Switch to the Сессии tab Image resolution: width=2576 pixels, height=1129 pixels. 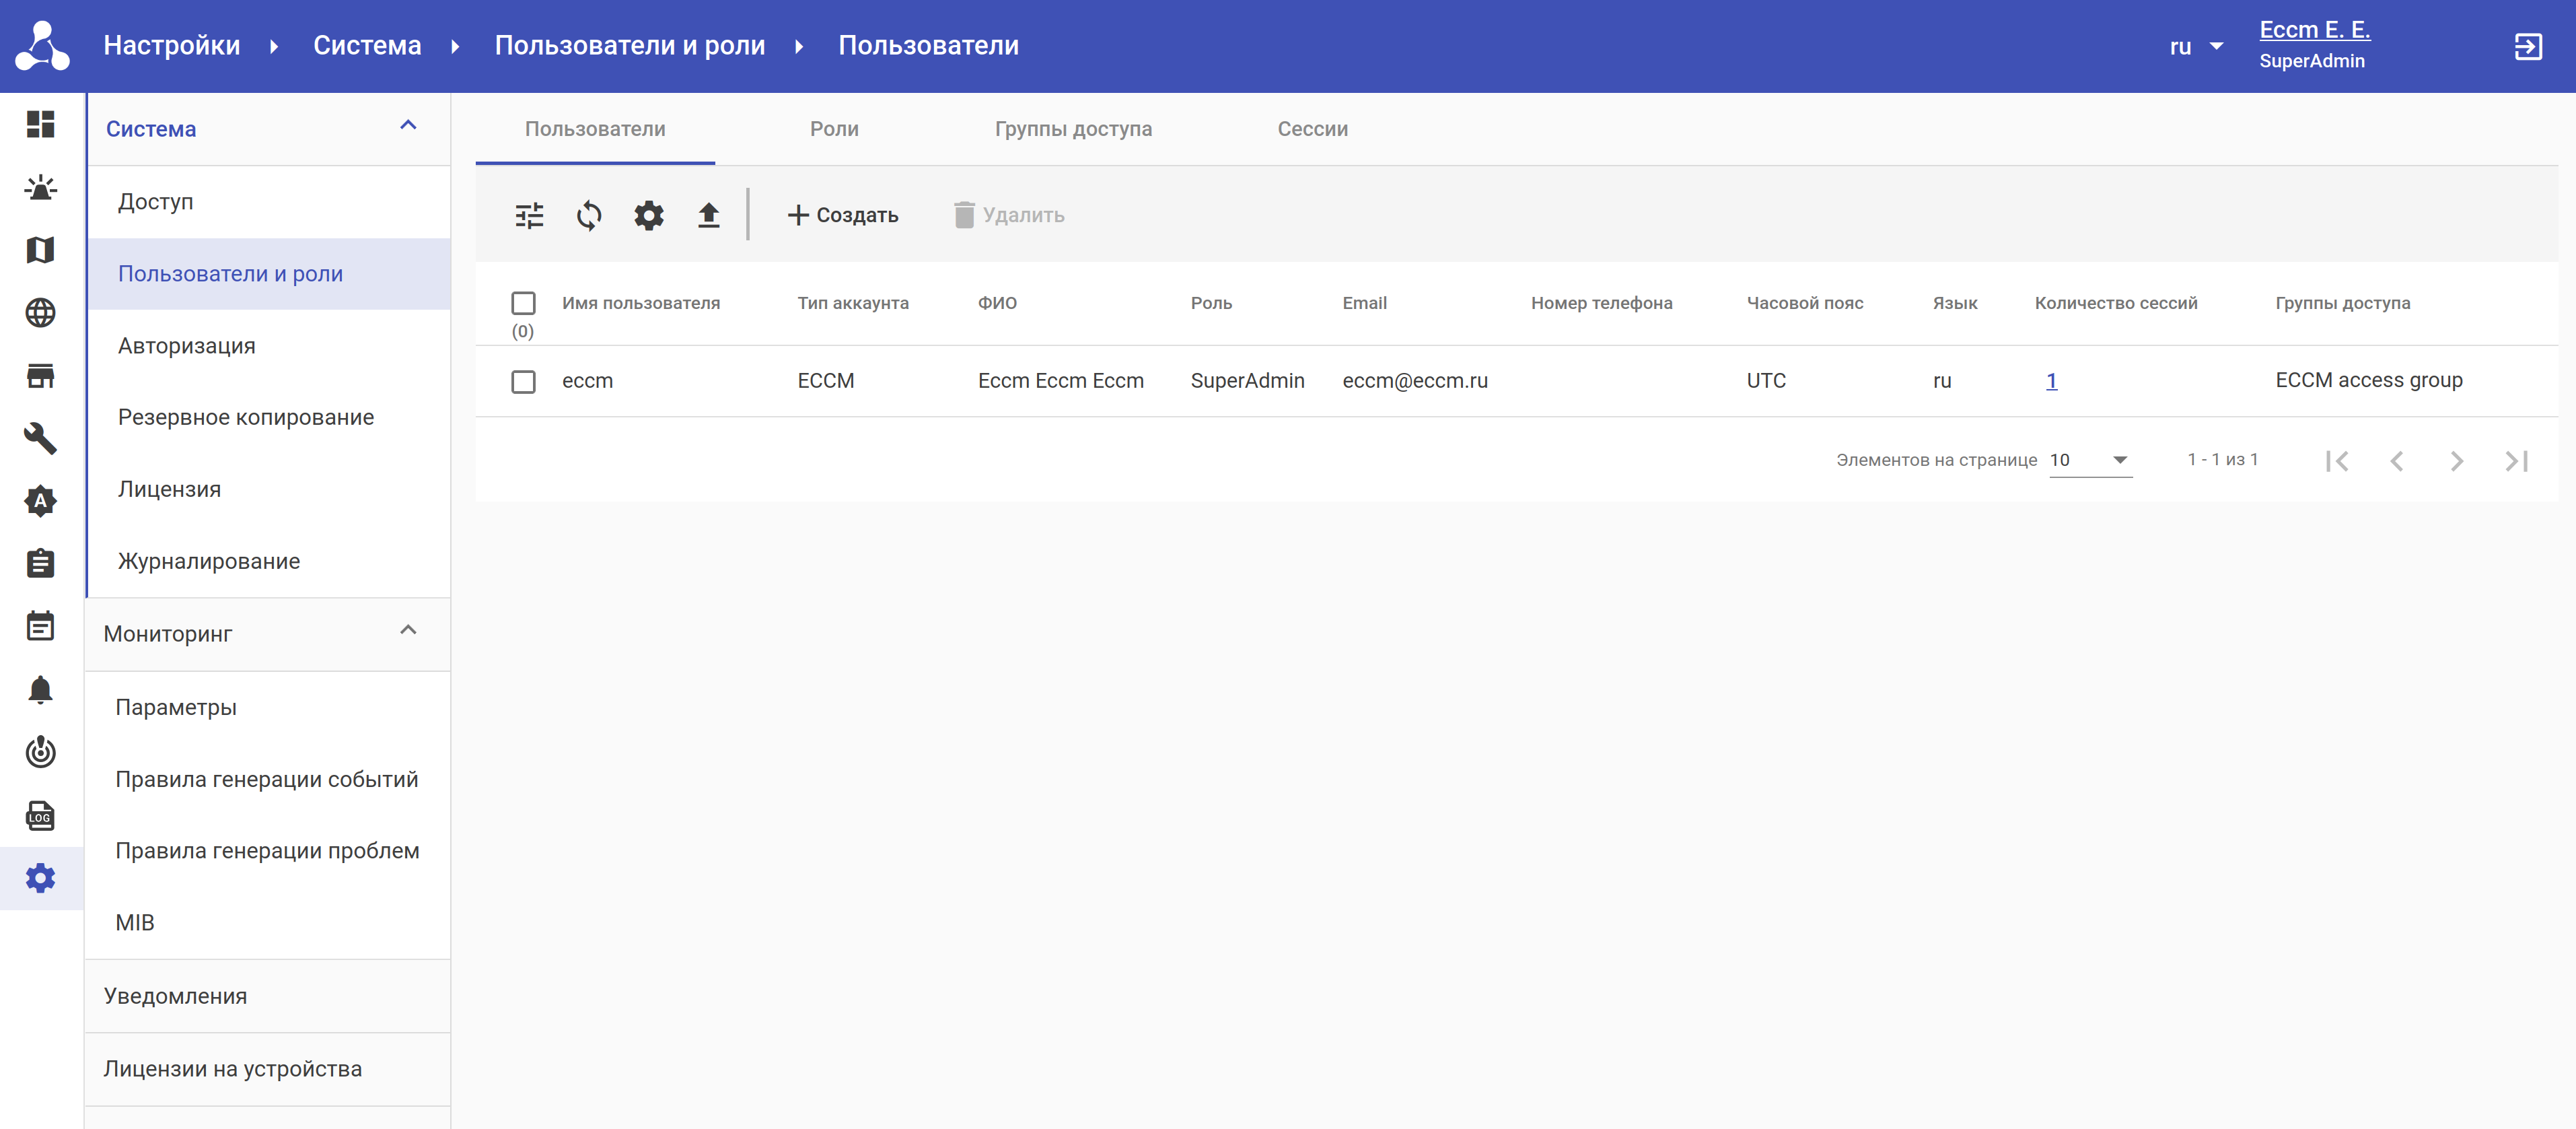(x=1312, y=129)
